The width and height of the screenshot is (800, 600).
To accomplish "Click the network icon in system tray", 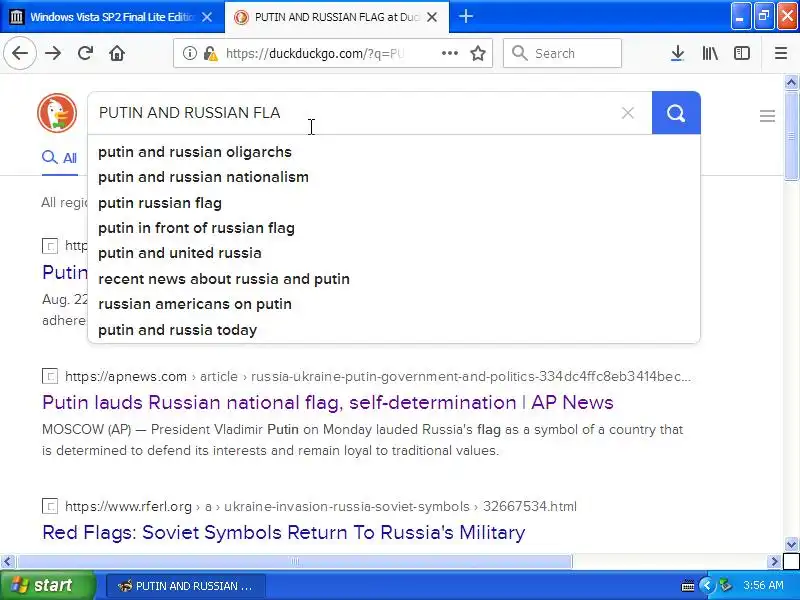I will click(725, 585).
